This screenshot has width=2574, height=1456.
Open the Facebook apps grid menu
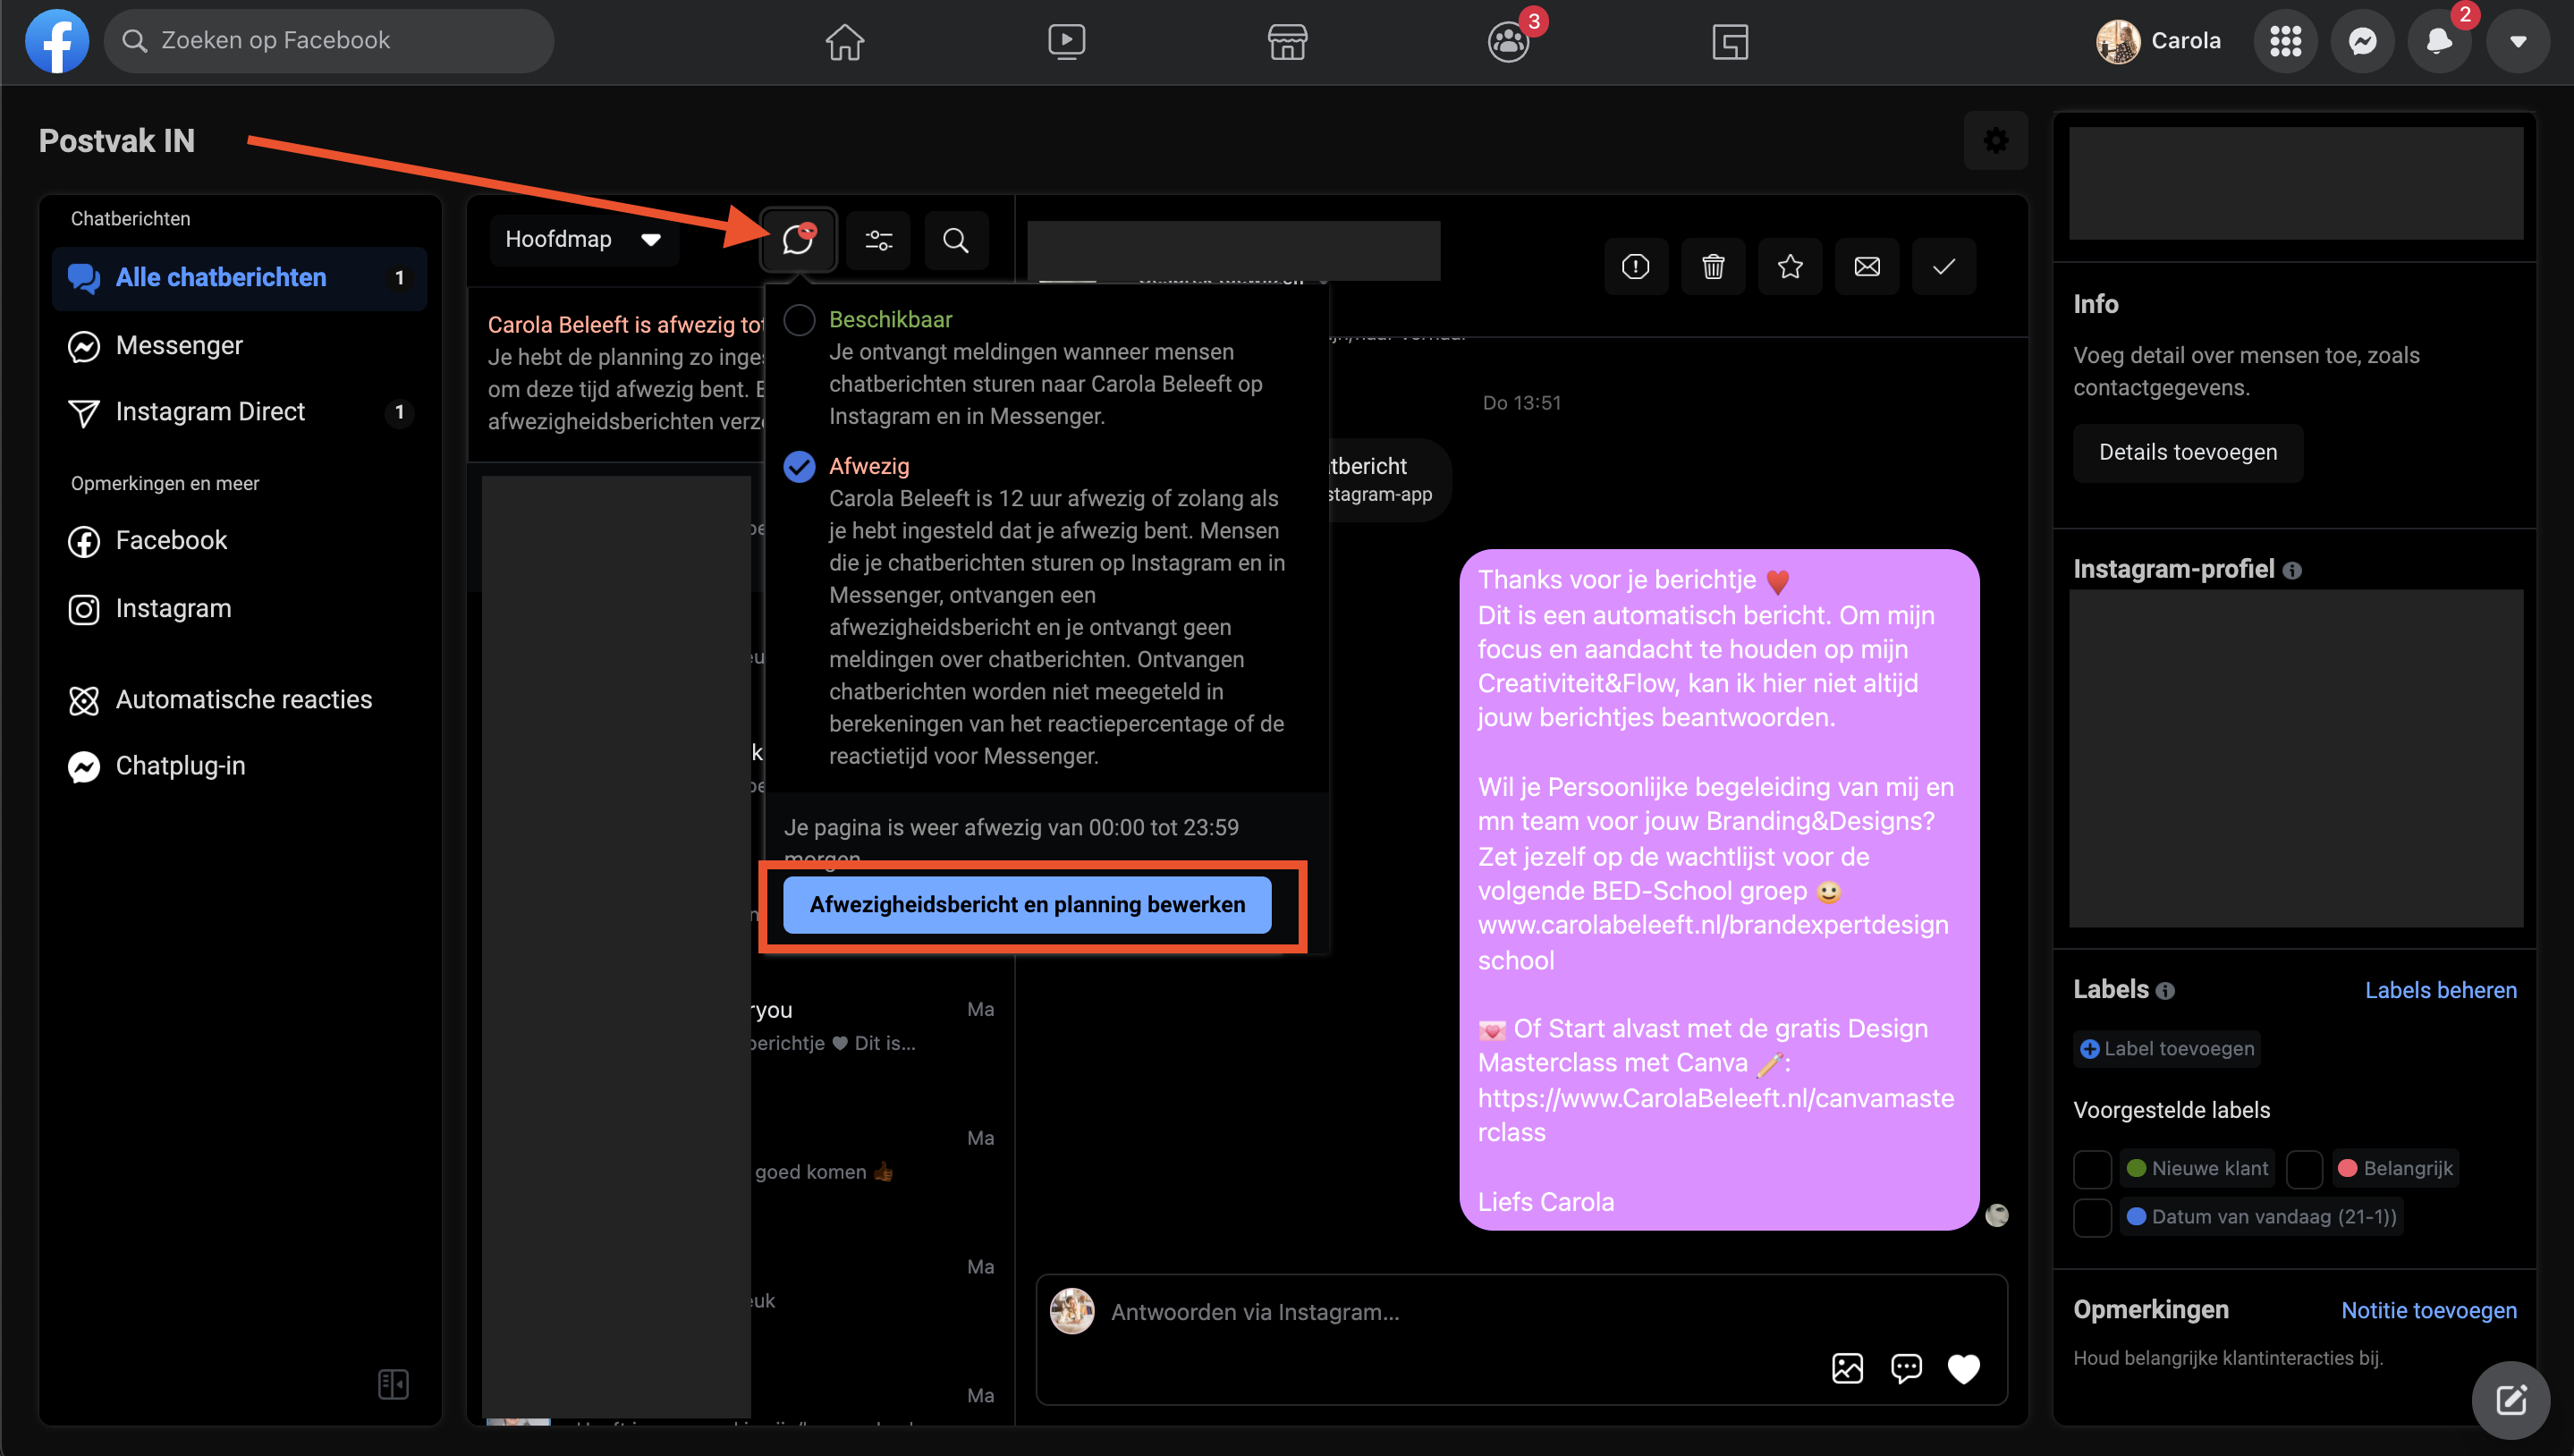point(2285,42)
